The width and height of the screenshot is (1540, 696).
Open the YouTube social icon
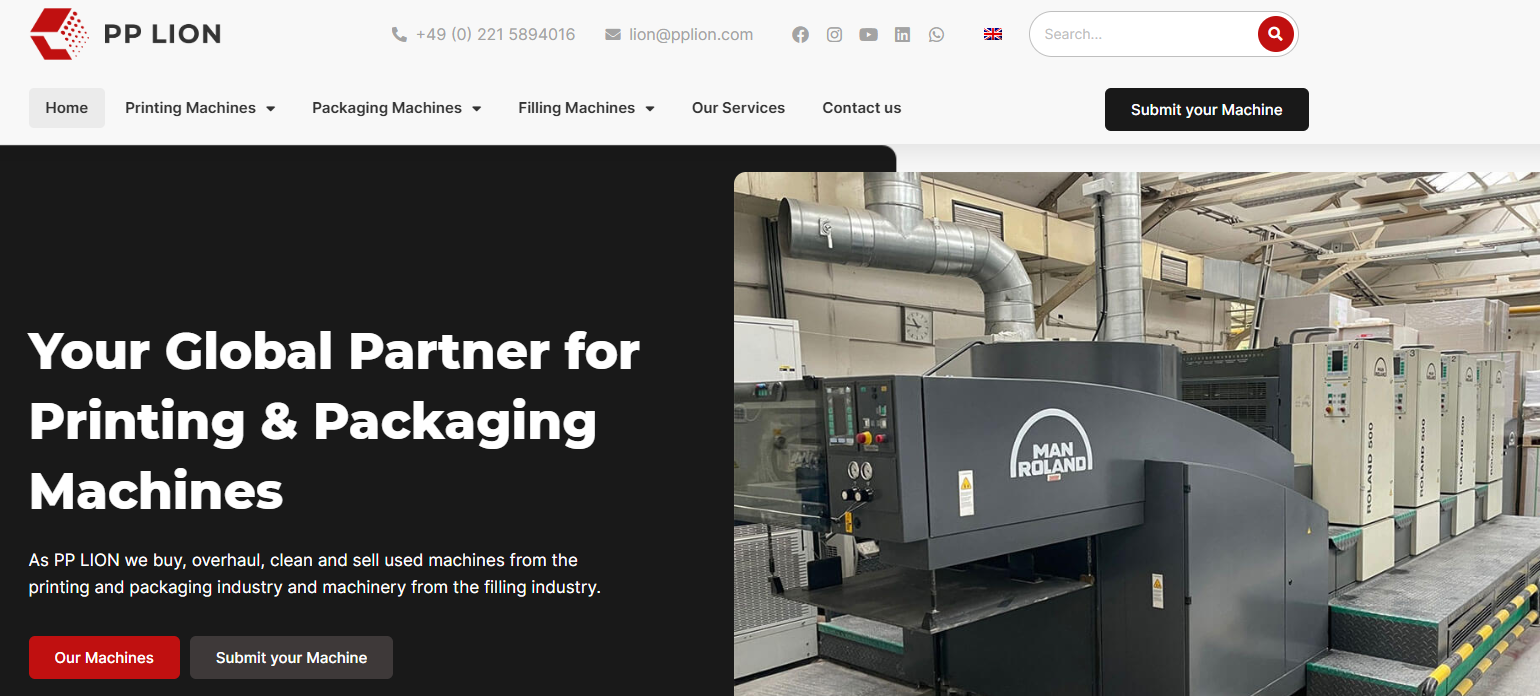[868, 35]
